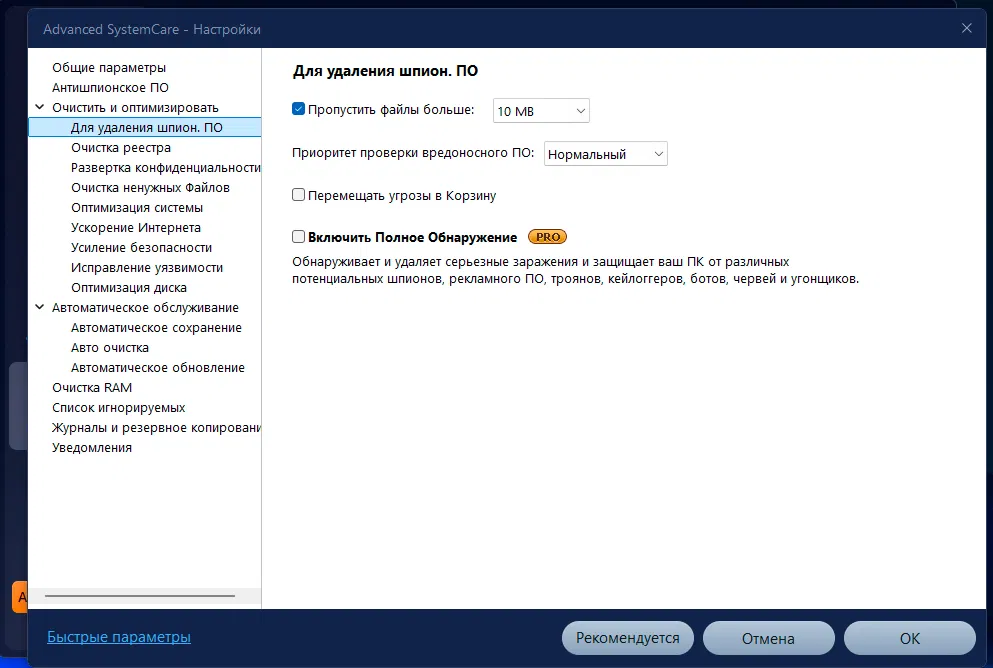Screen dimensions: 993x668
Task: Open the 'Нормальный' priority dropdown
Action: 605,154
